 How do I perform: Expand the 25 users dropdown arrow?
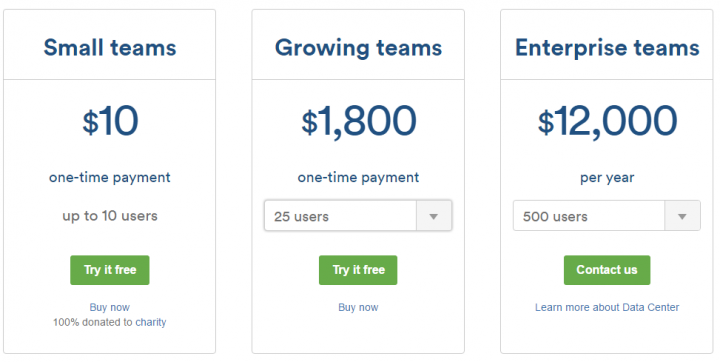coord(434,216)
